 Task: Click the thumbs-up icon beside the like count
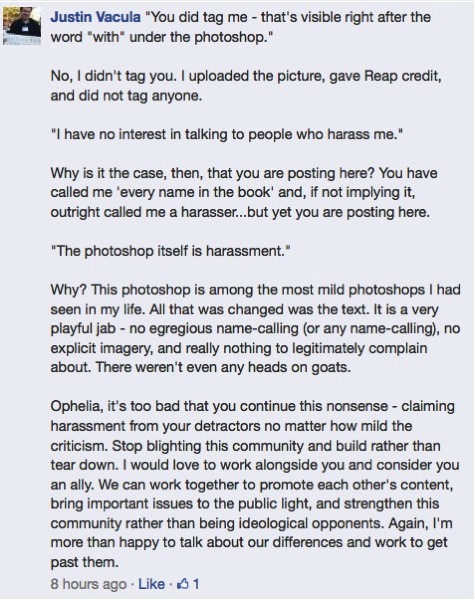(x=183, y=584)
